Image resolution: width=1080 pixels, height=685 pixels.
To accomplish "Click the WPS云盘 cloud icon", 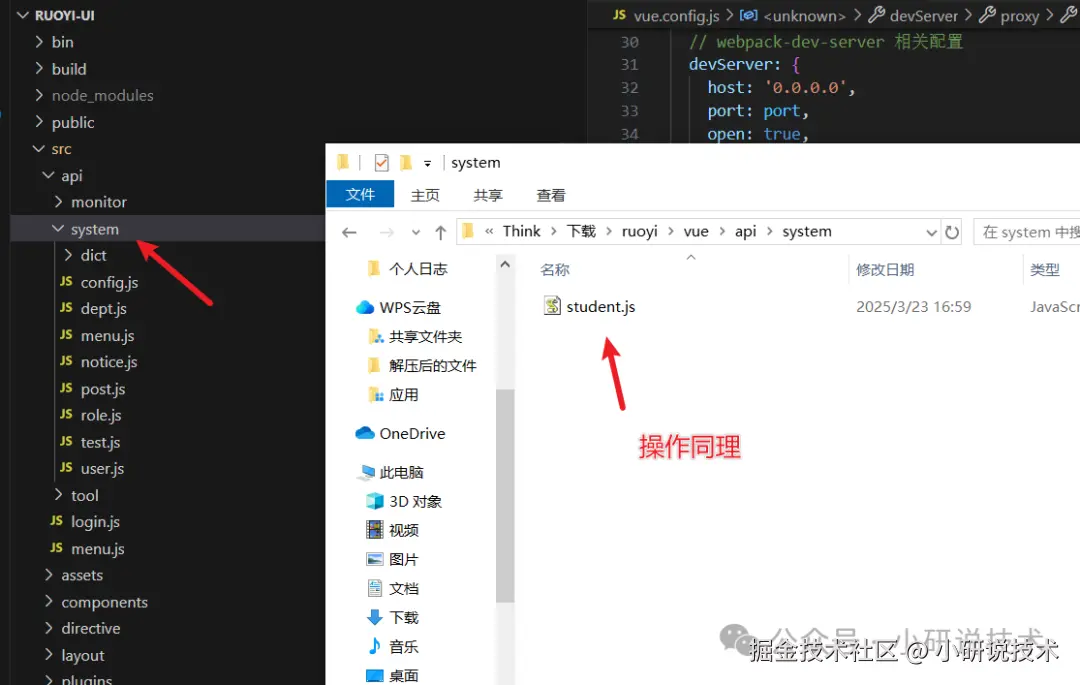I will pos(364,308).
